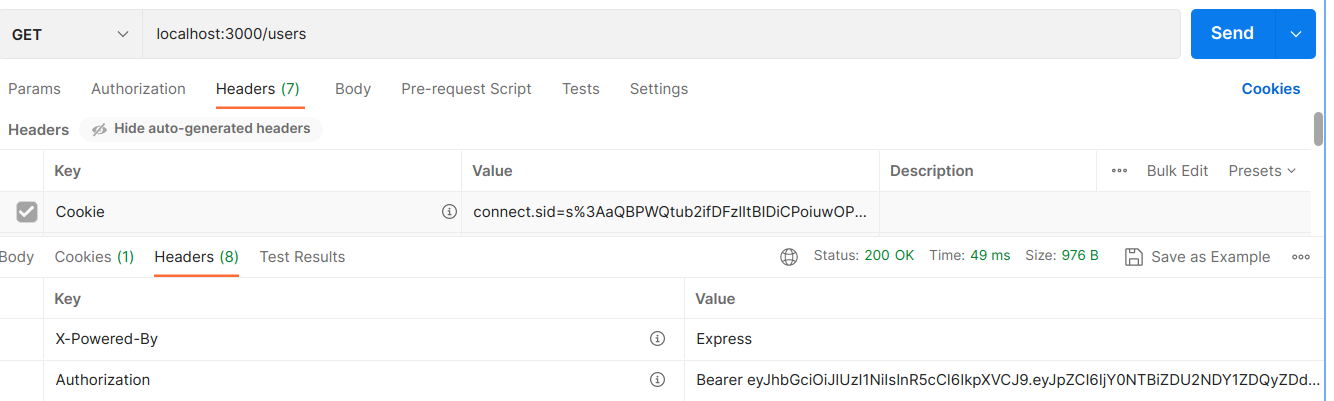
Task: Click the vertical scrollbar on the right
Action: pos(1318,130)
